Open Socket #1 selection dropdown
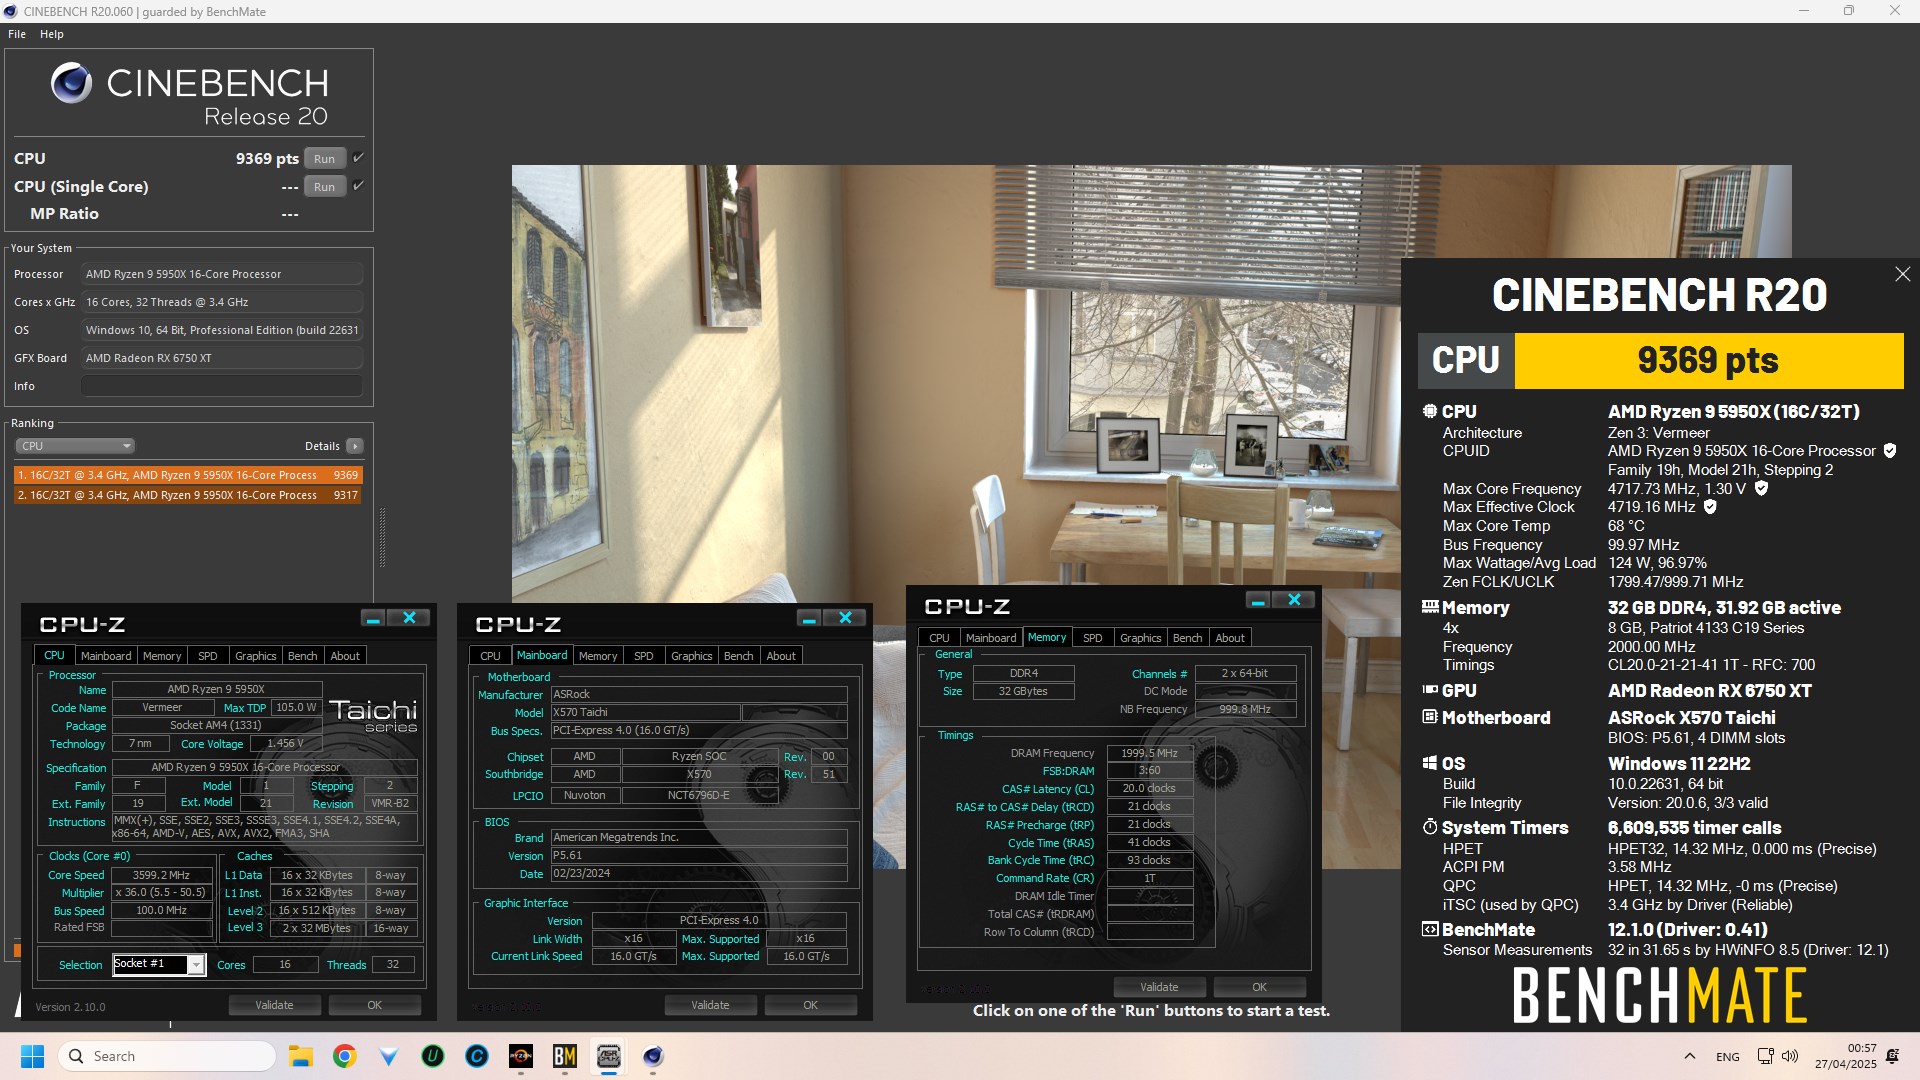1920x1080 pixels. (x=196, y=964)
